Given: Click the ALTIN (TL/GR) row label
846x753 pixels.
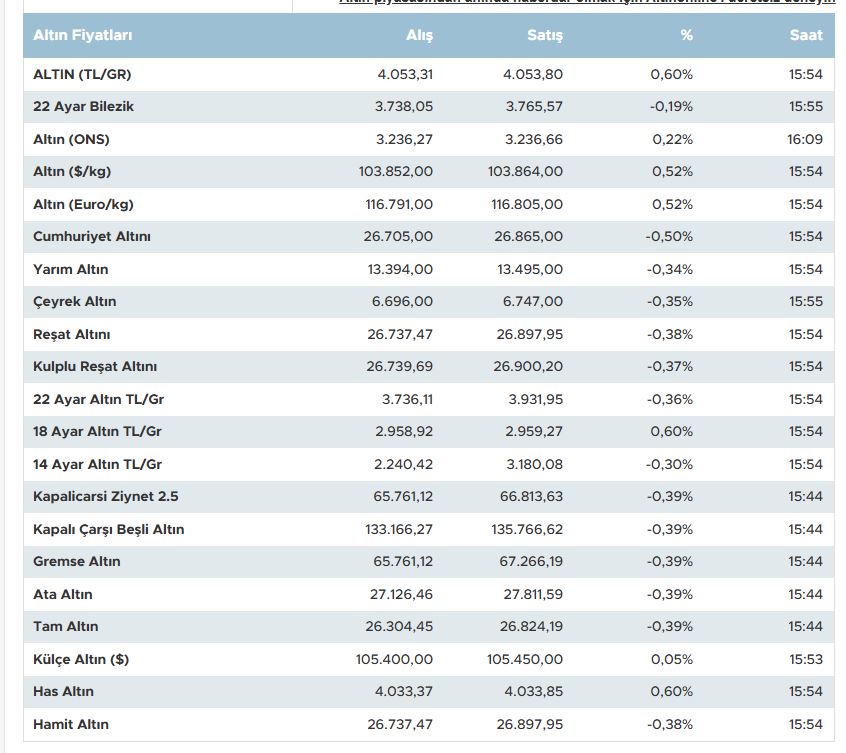Looking at the screenshot, I should pos(82,74).
